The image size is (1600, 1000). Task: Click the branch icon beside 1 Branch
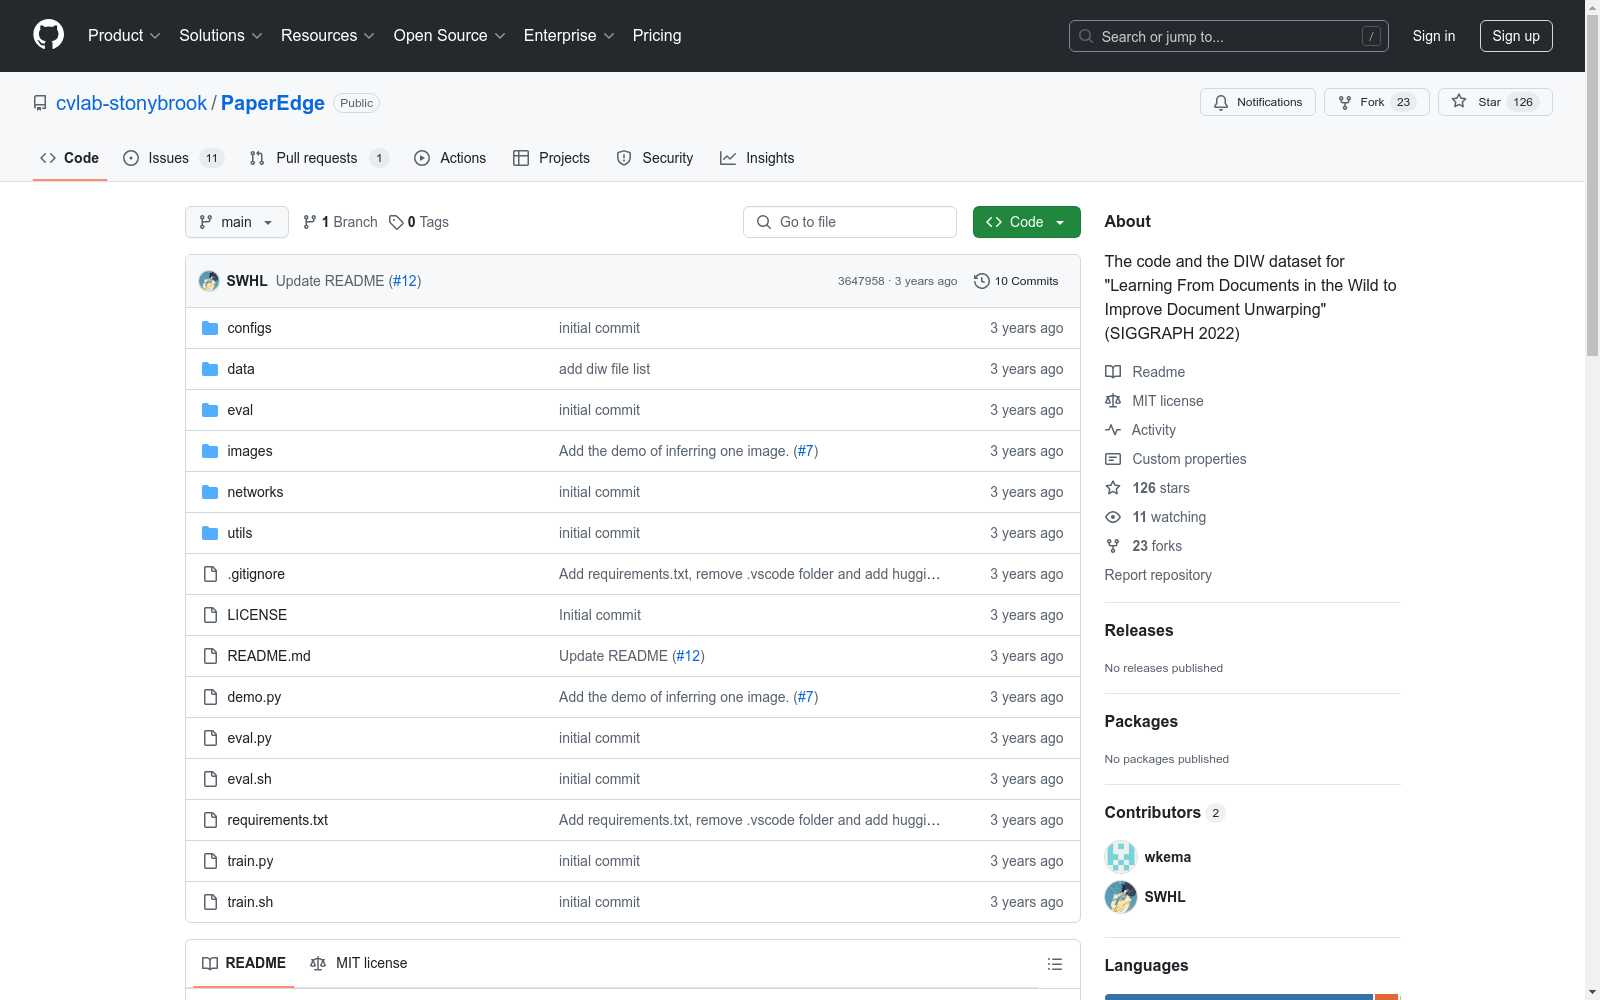[310, 222]
